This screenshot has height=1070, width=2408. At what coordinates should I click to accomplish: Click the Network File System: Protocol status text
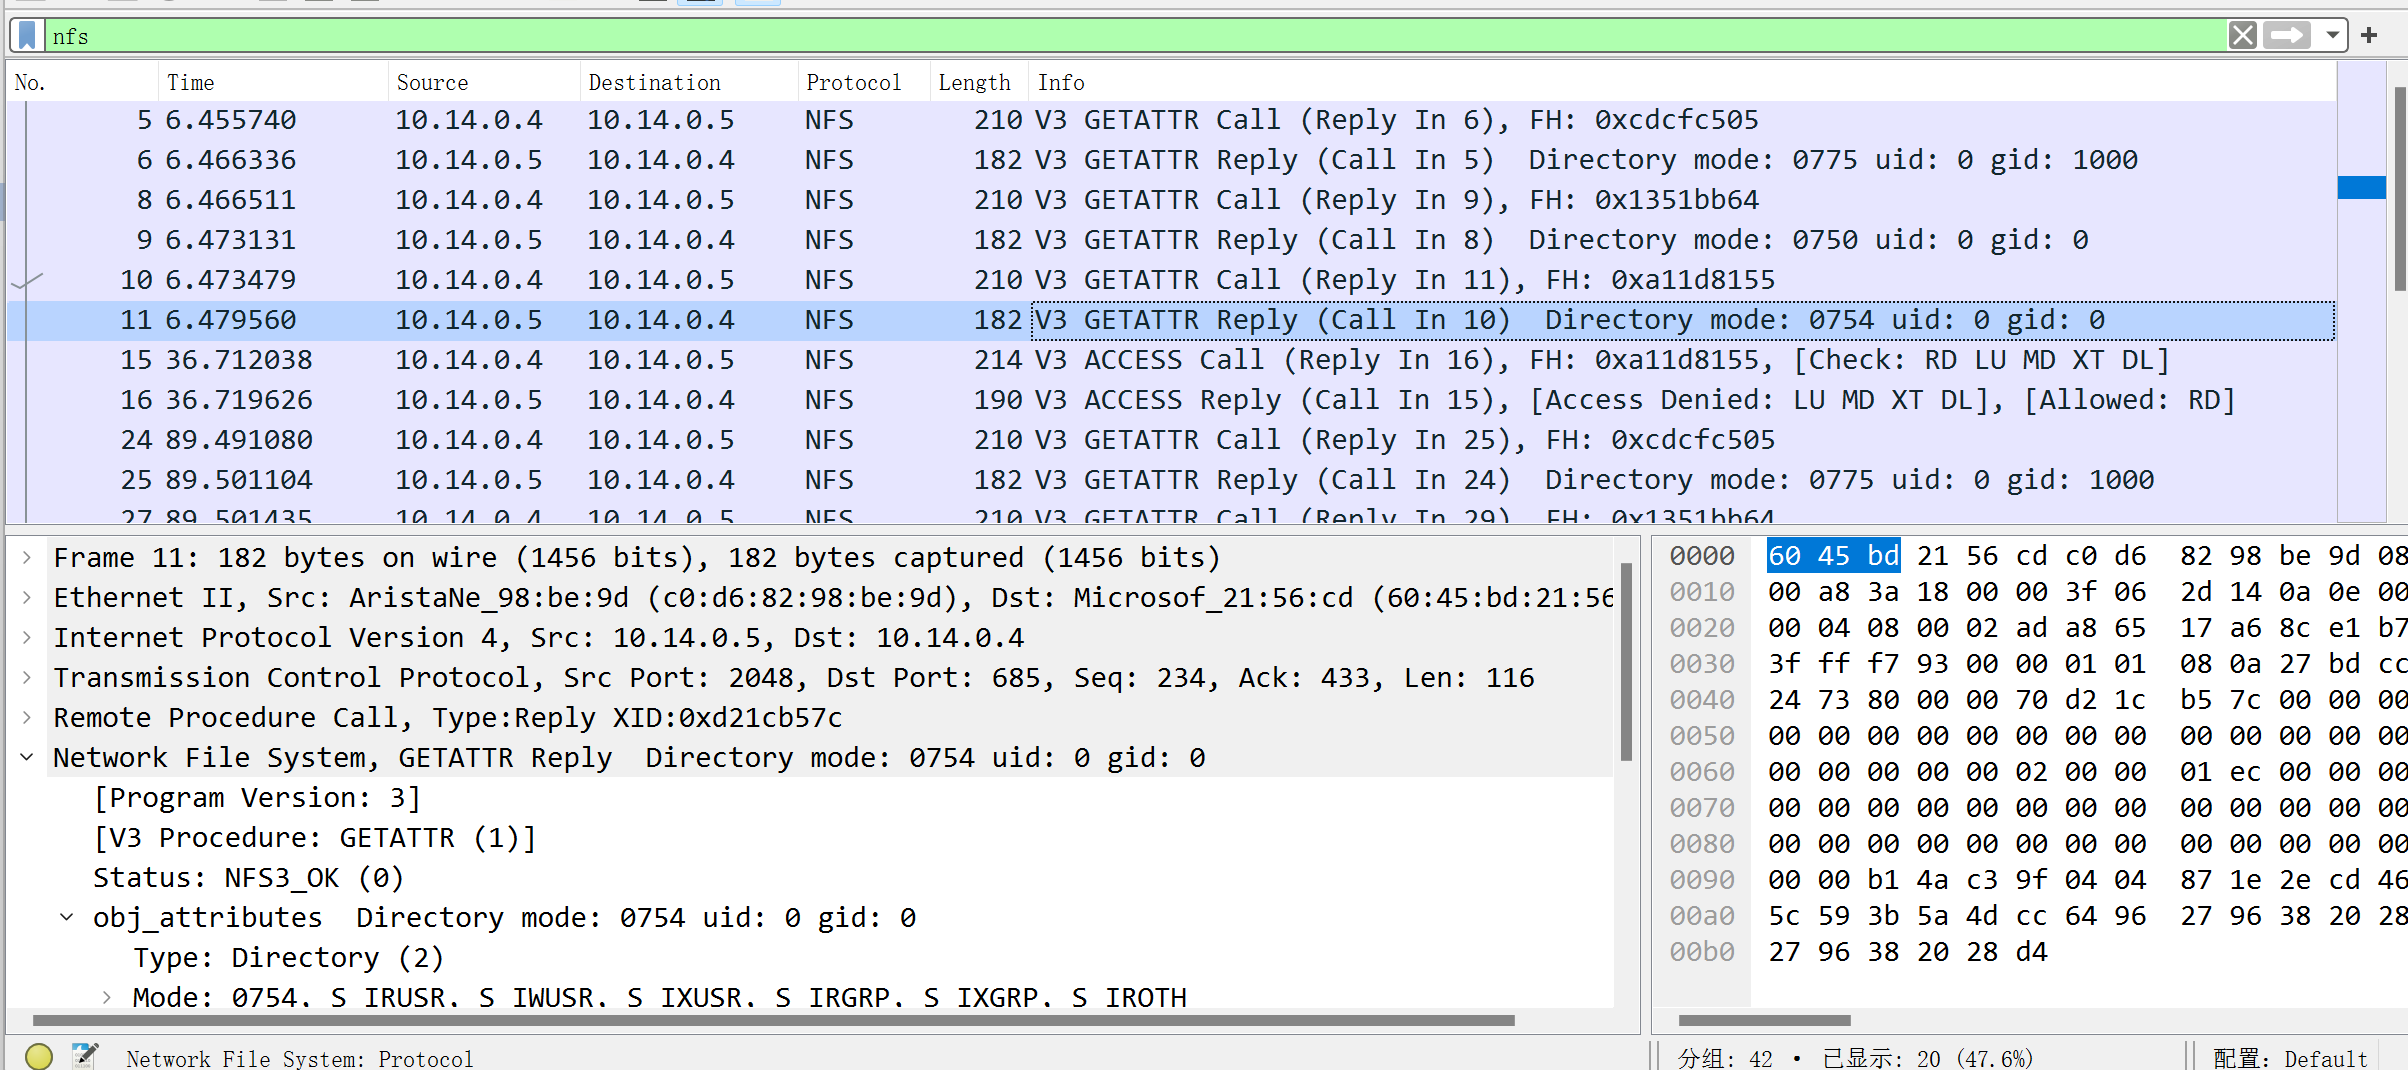point(299,1058)
